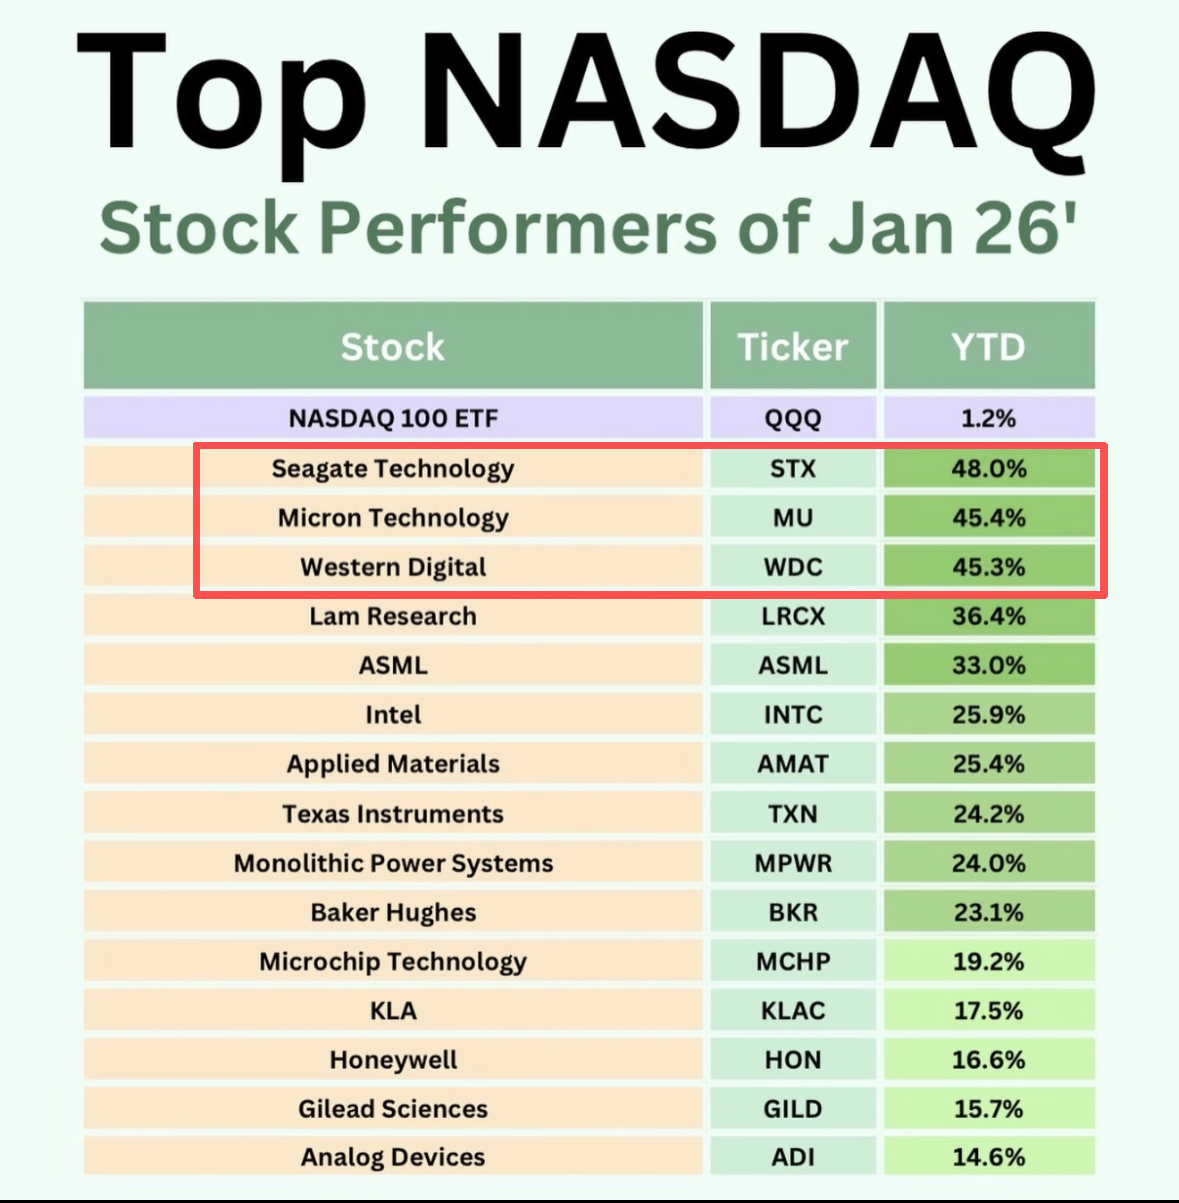This screenshot has height=1203, width=1179.
Task: Click Analog Devices' 14.6% YTD cell
Action: [989, 1157]
